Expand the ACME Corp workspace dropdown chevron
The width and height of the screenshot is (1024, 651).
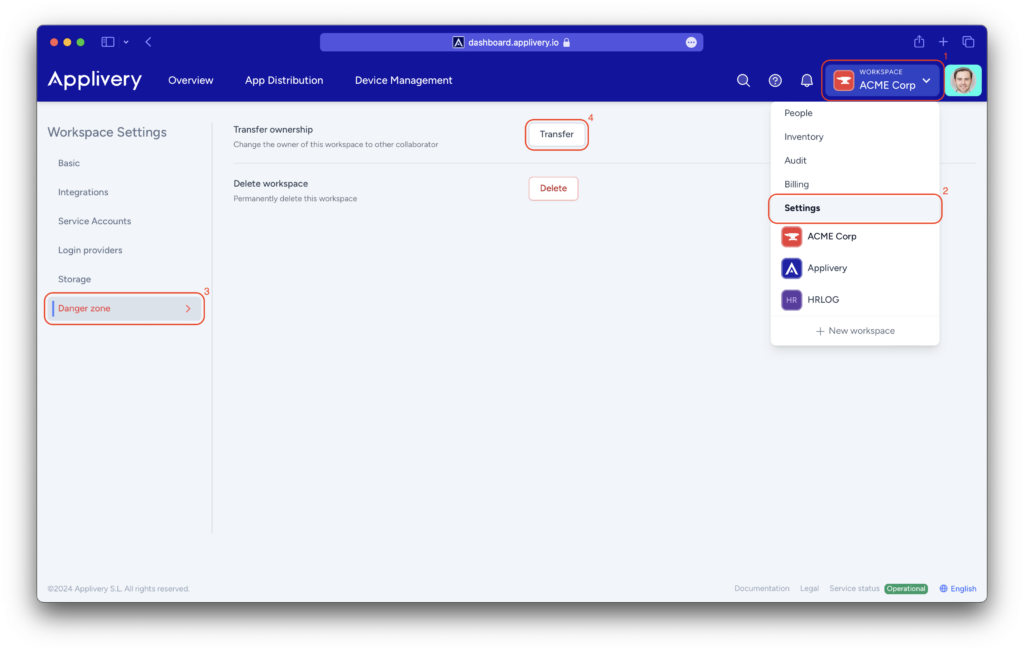[926, 80]
